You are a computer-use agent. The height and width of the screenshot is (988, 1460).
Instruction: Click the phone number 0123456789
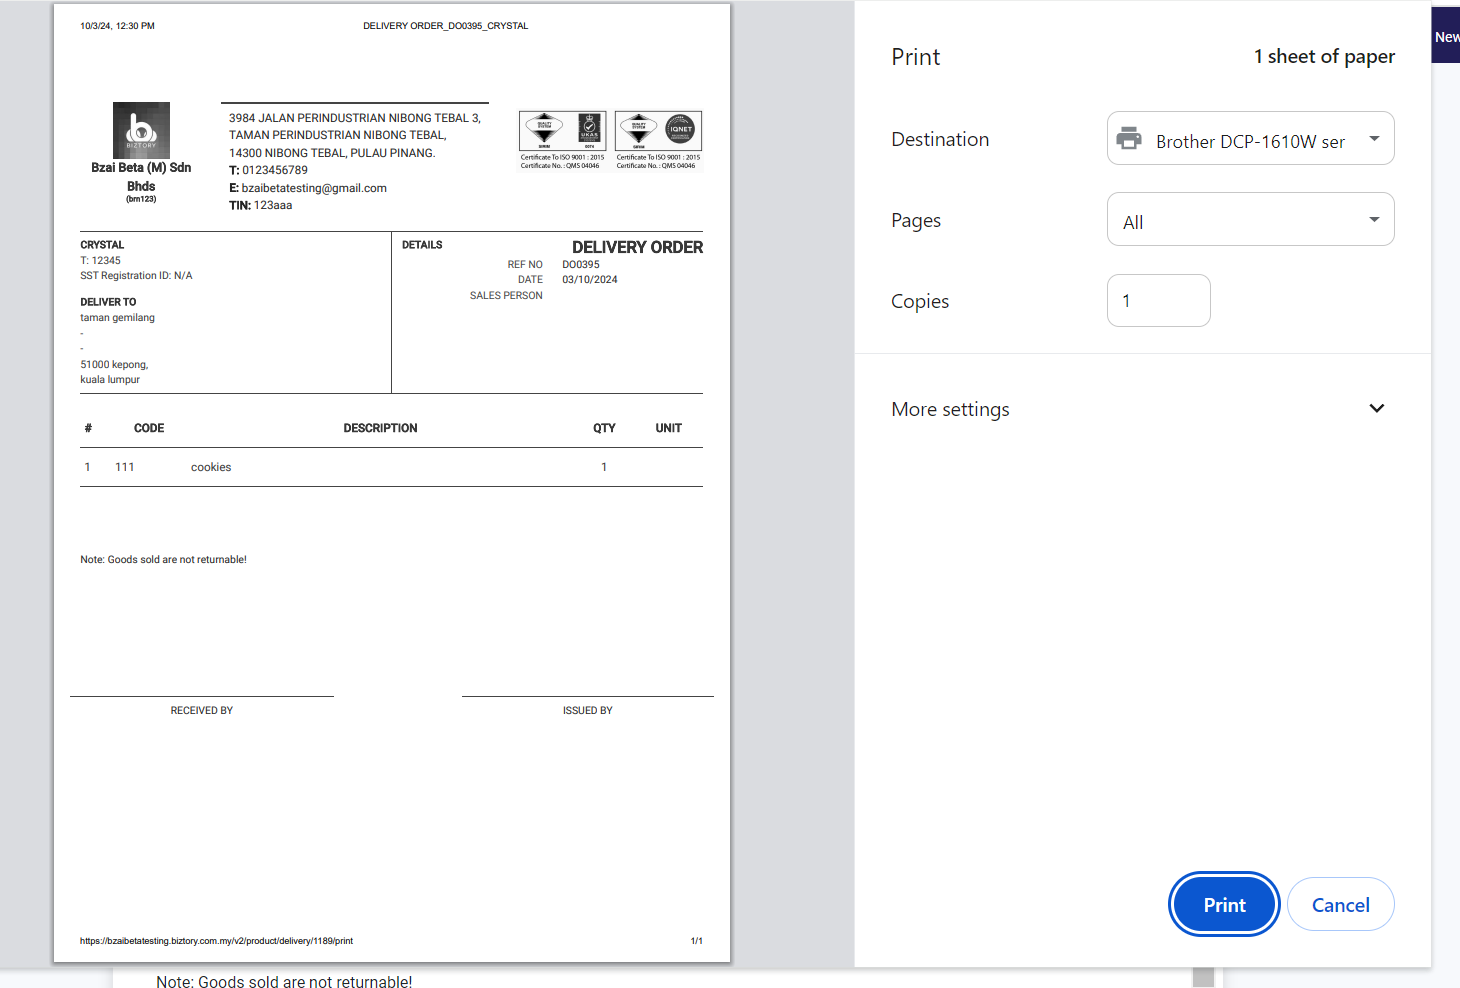(x=275, y=170)
